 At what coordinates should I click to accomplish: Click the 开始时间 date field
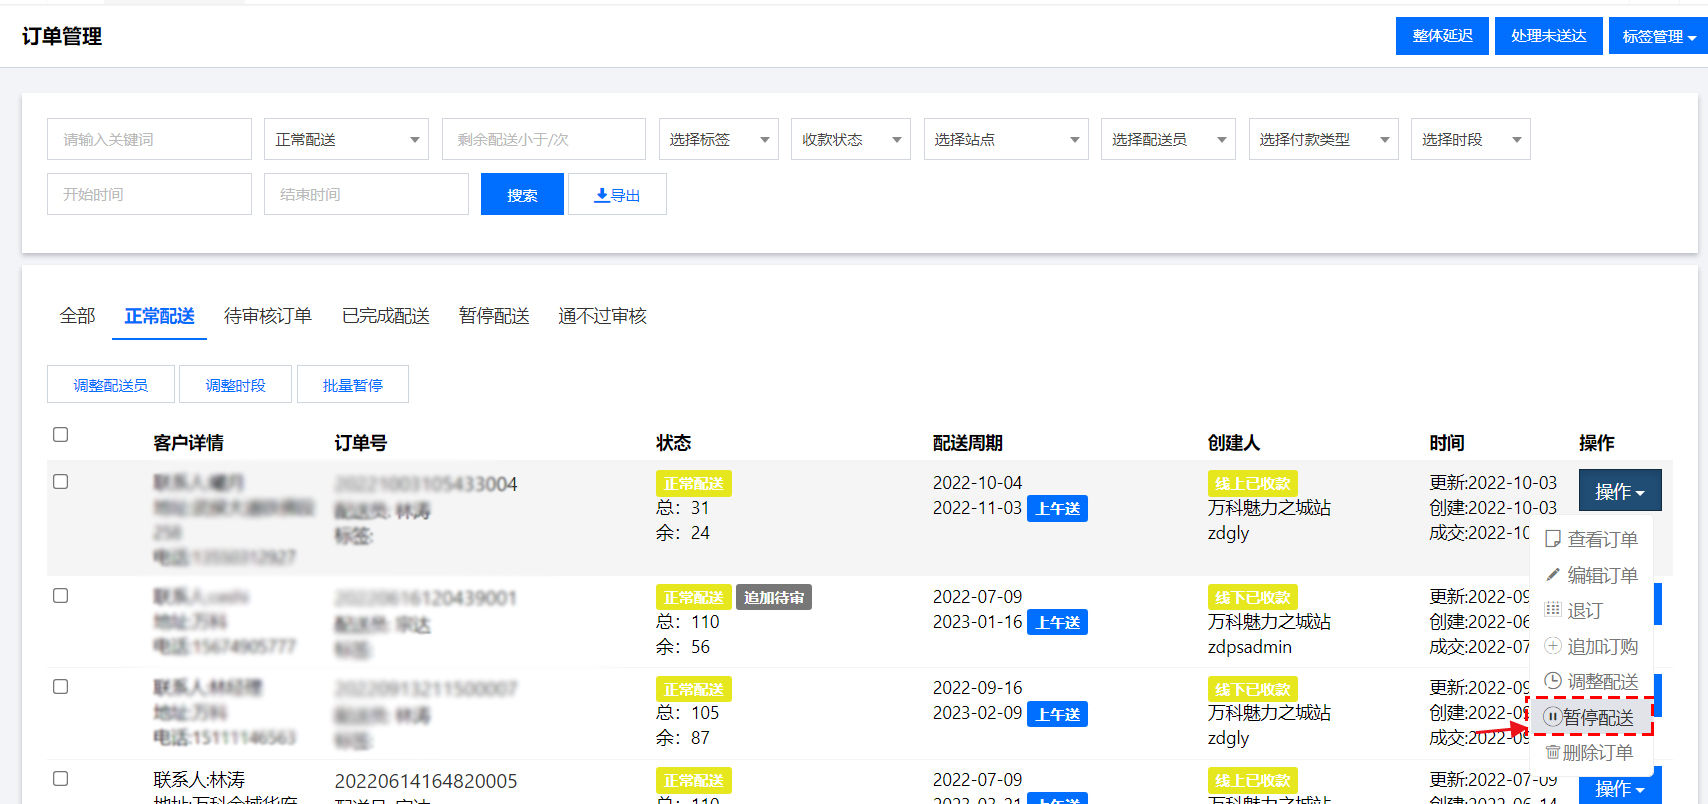click(x=149, y=195)
